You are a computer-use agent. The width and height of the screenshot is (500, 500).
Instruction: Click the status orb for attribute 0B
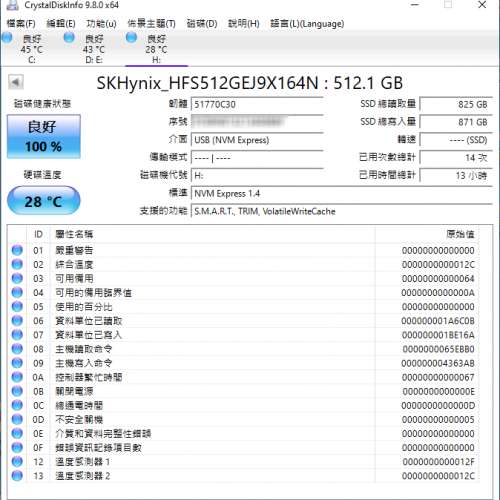[x=17, y=391]
